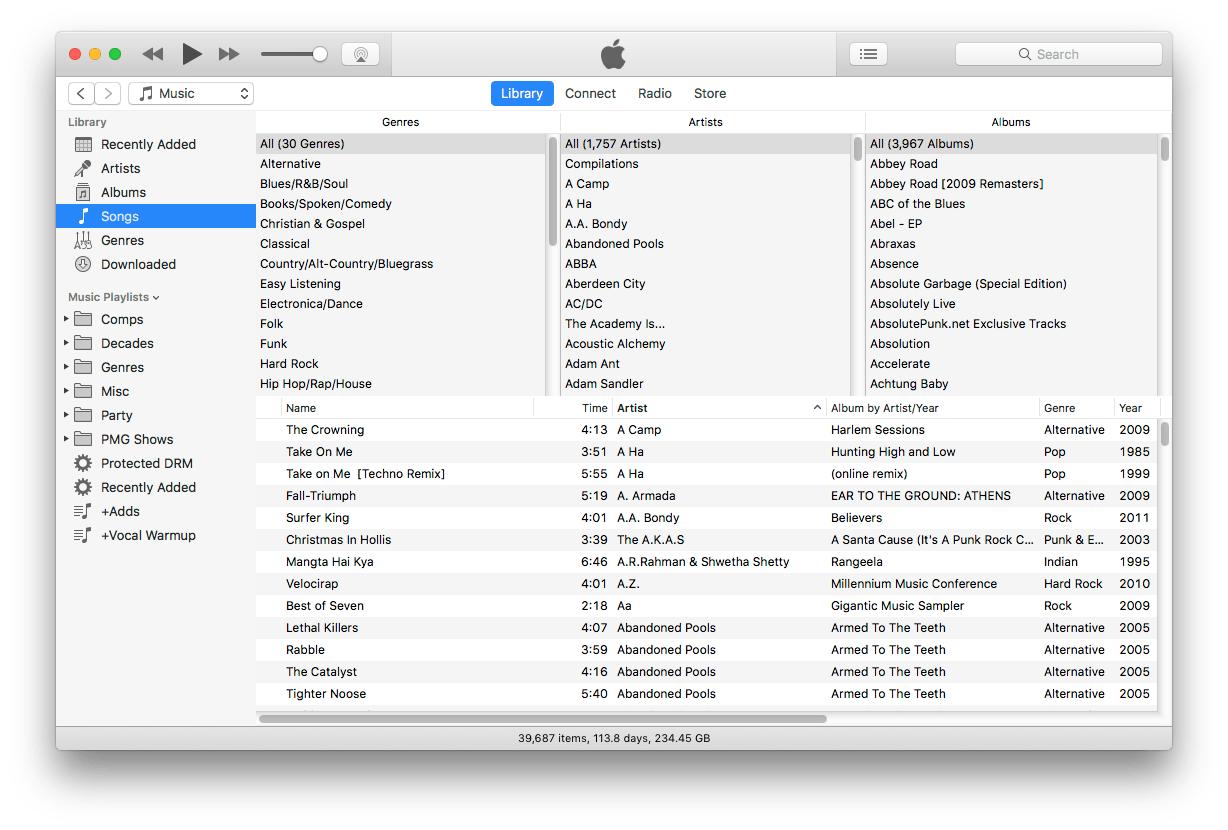The width and height of the screenshot is (1228, 830).
Task: Switch to the Radio tab
Action: point(655,93)
